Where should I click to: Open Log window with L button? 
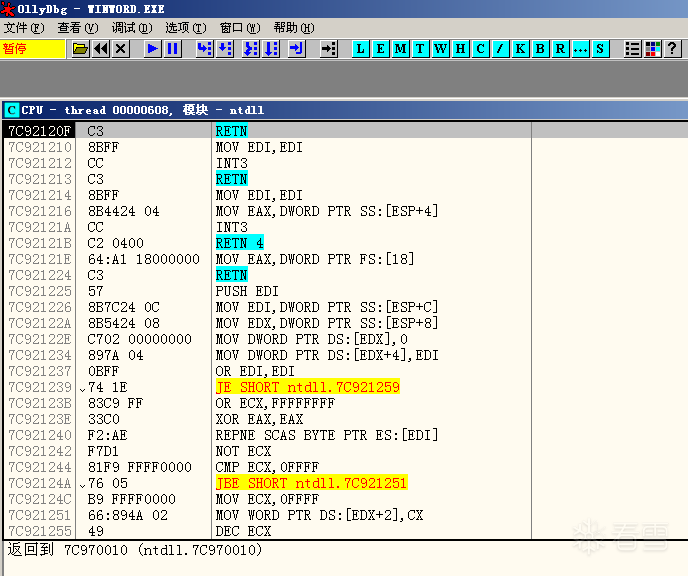pos(361,49)
